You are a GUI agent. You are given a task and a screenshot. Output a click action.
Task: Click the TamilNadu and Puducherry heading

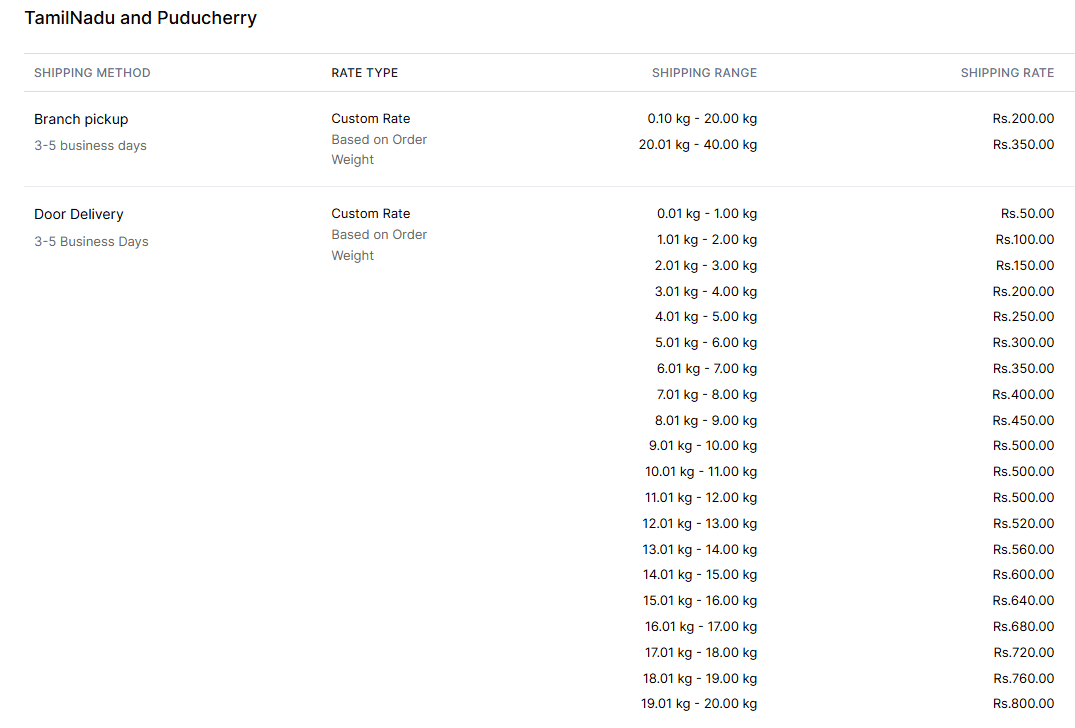[140, 18]
